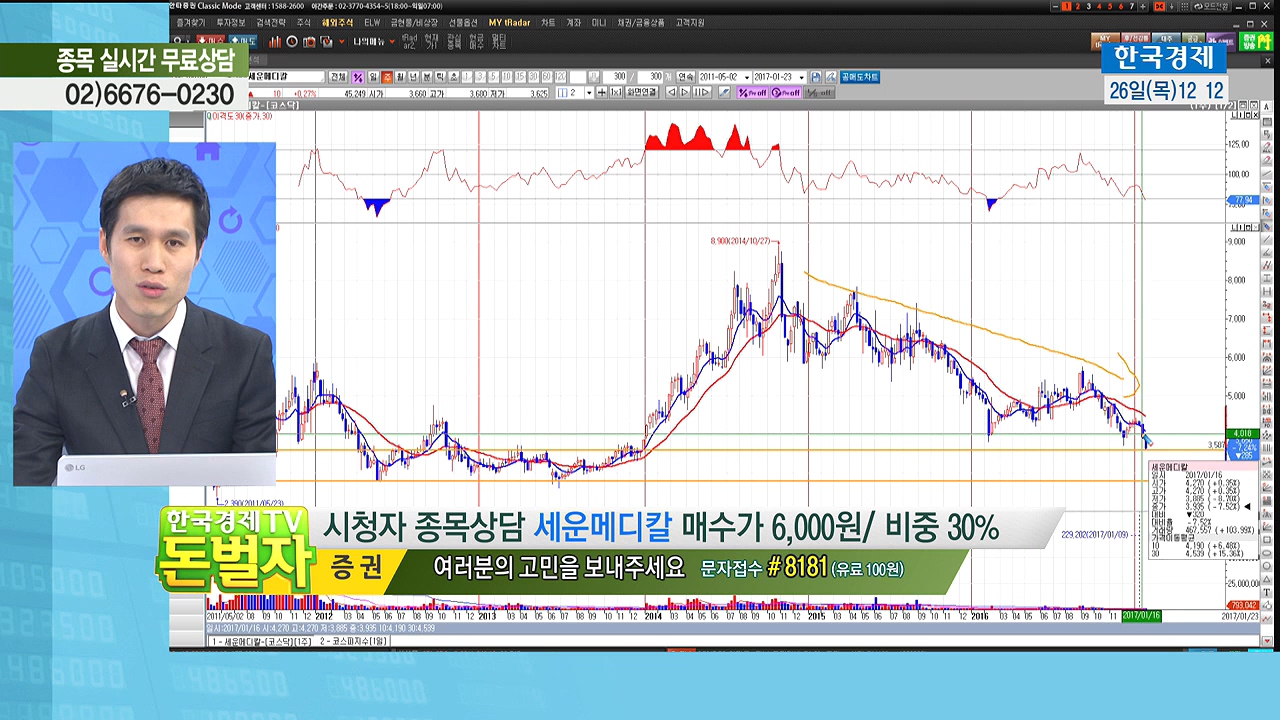Click the bar chart icon in toolbar
Image resolution: width=1280 pixels, height=720 pixels.
click(x=275, y=42)
